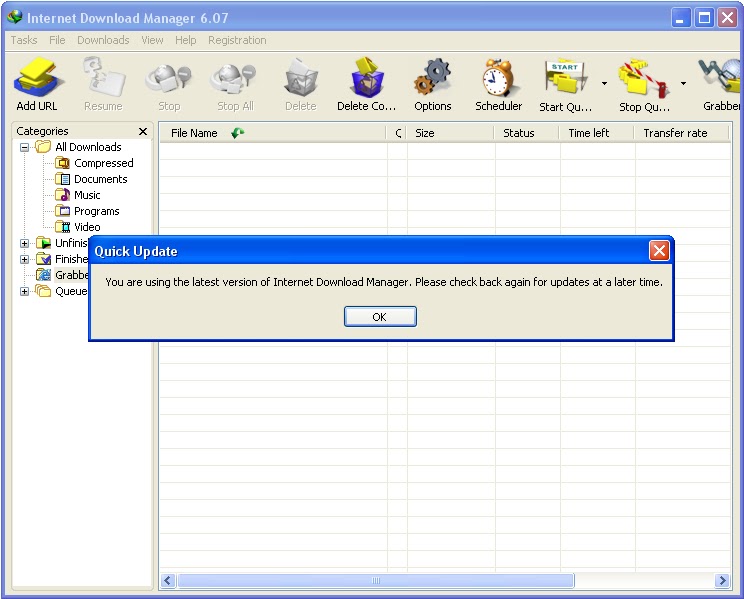Open the Tasks menu
744x599 pixels.
(24, 40)
